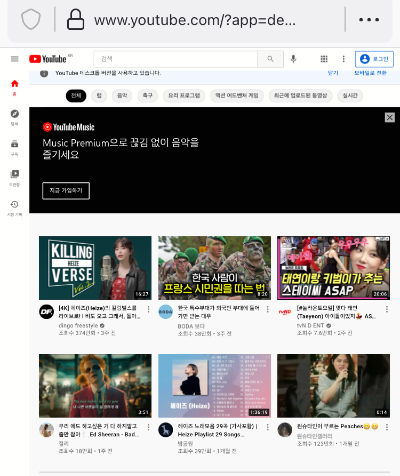
Task: Select the cooking programs filter chip
Action: (184, 96)
